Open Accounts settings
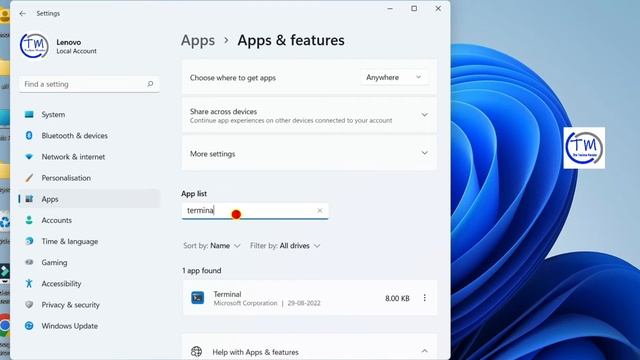The width and height of the screenshot is (640, 360). click(89, 220)
